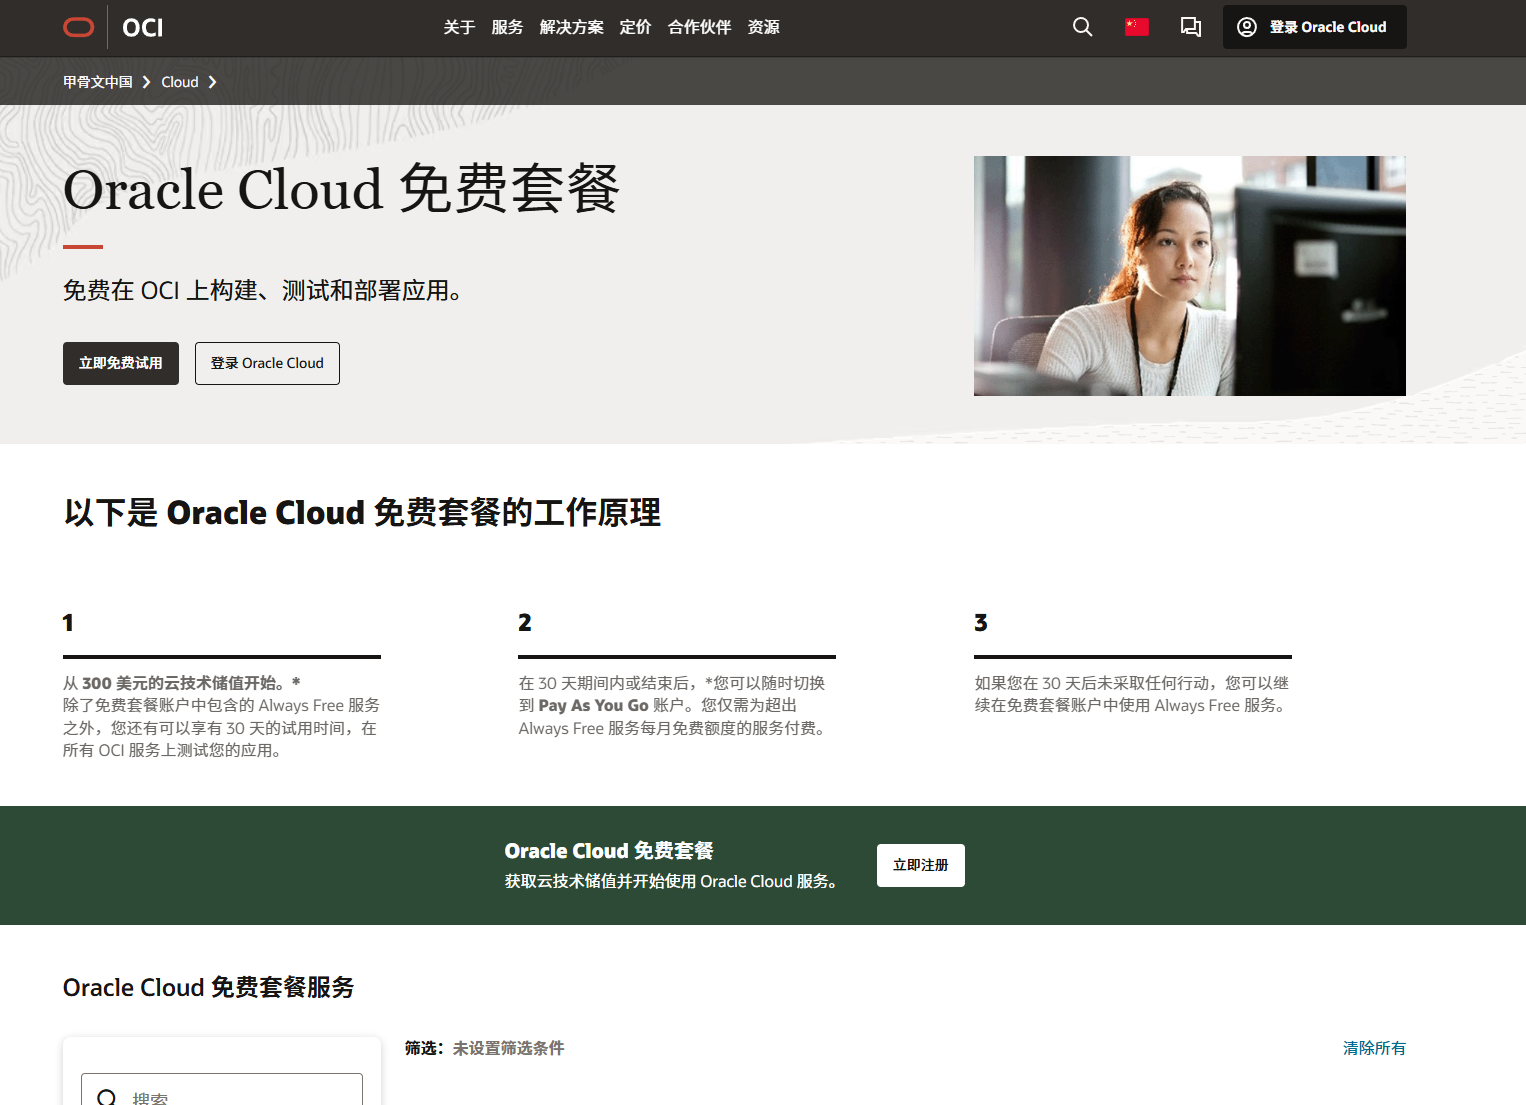The width and height of the screenshot is (1526, 1105).
Task: Click the Oracle logo icon
Action: (x=79, y=27)
